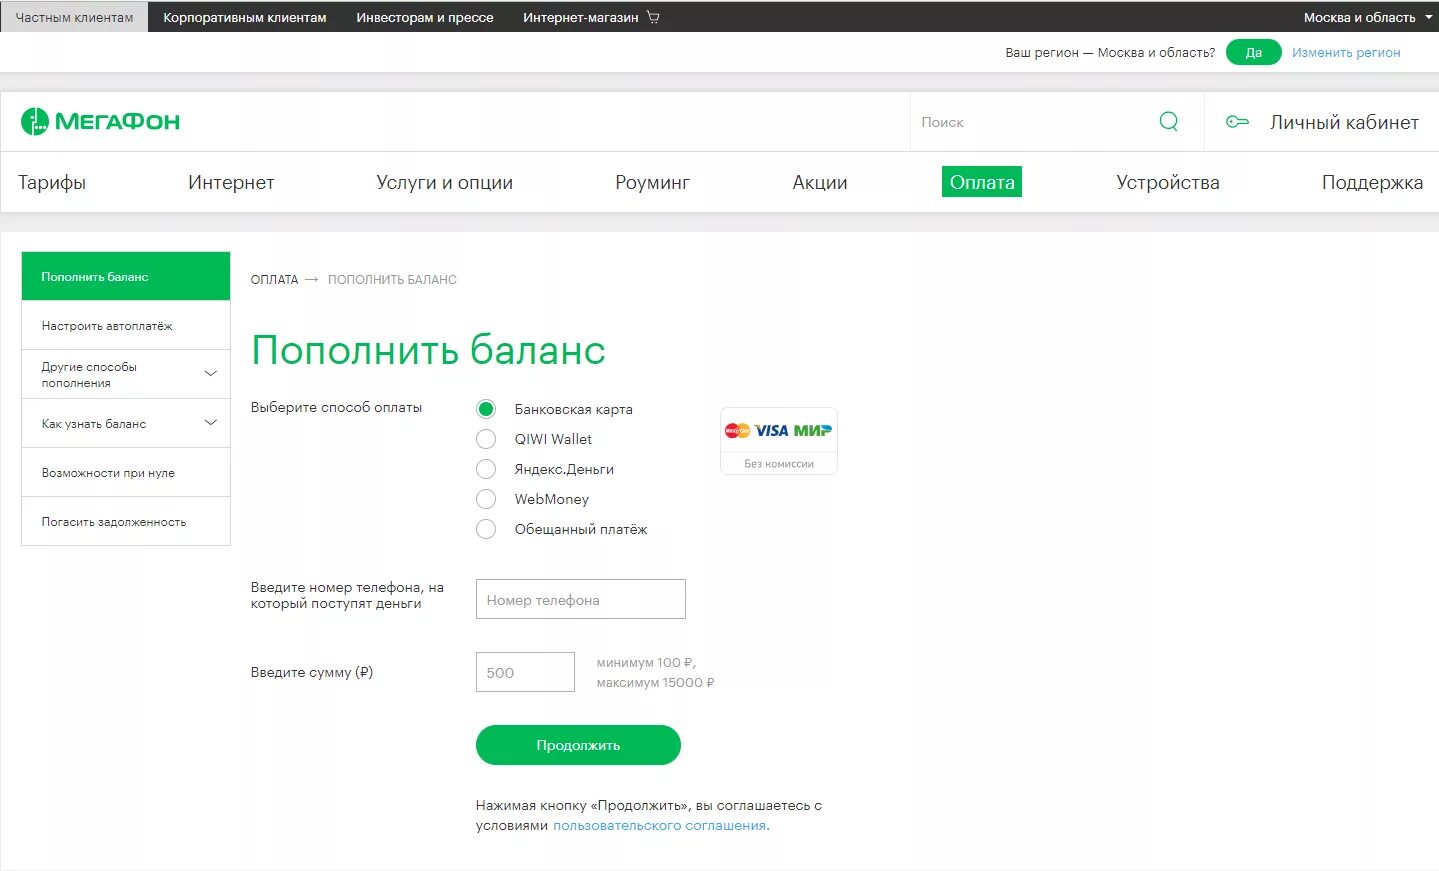Select Обещанный платёж option

[x=486, y=529]
